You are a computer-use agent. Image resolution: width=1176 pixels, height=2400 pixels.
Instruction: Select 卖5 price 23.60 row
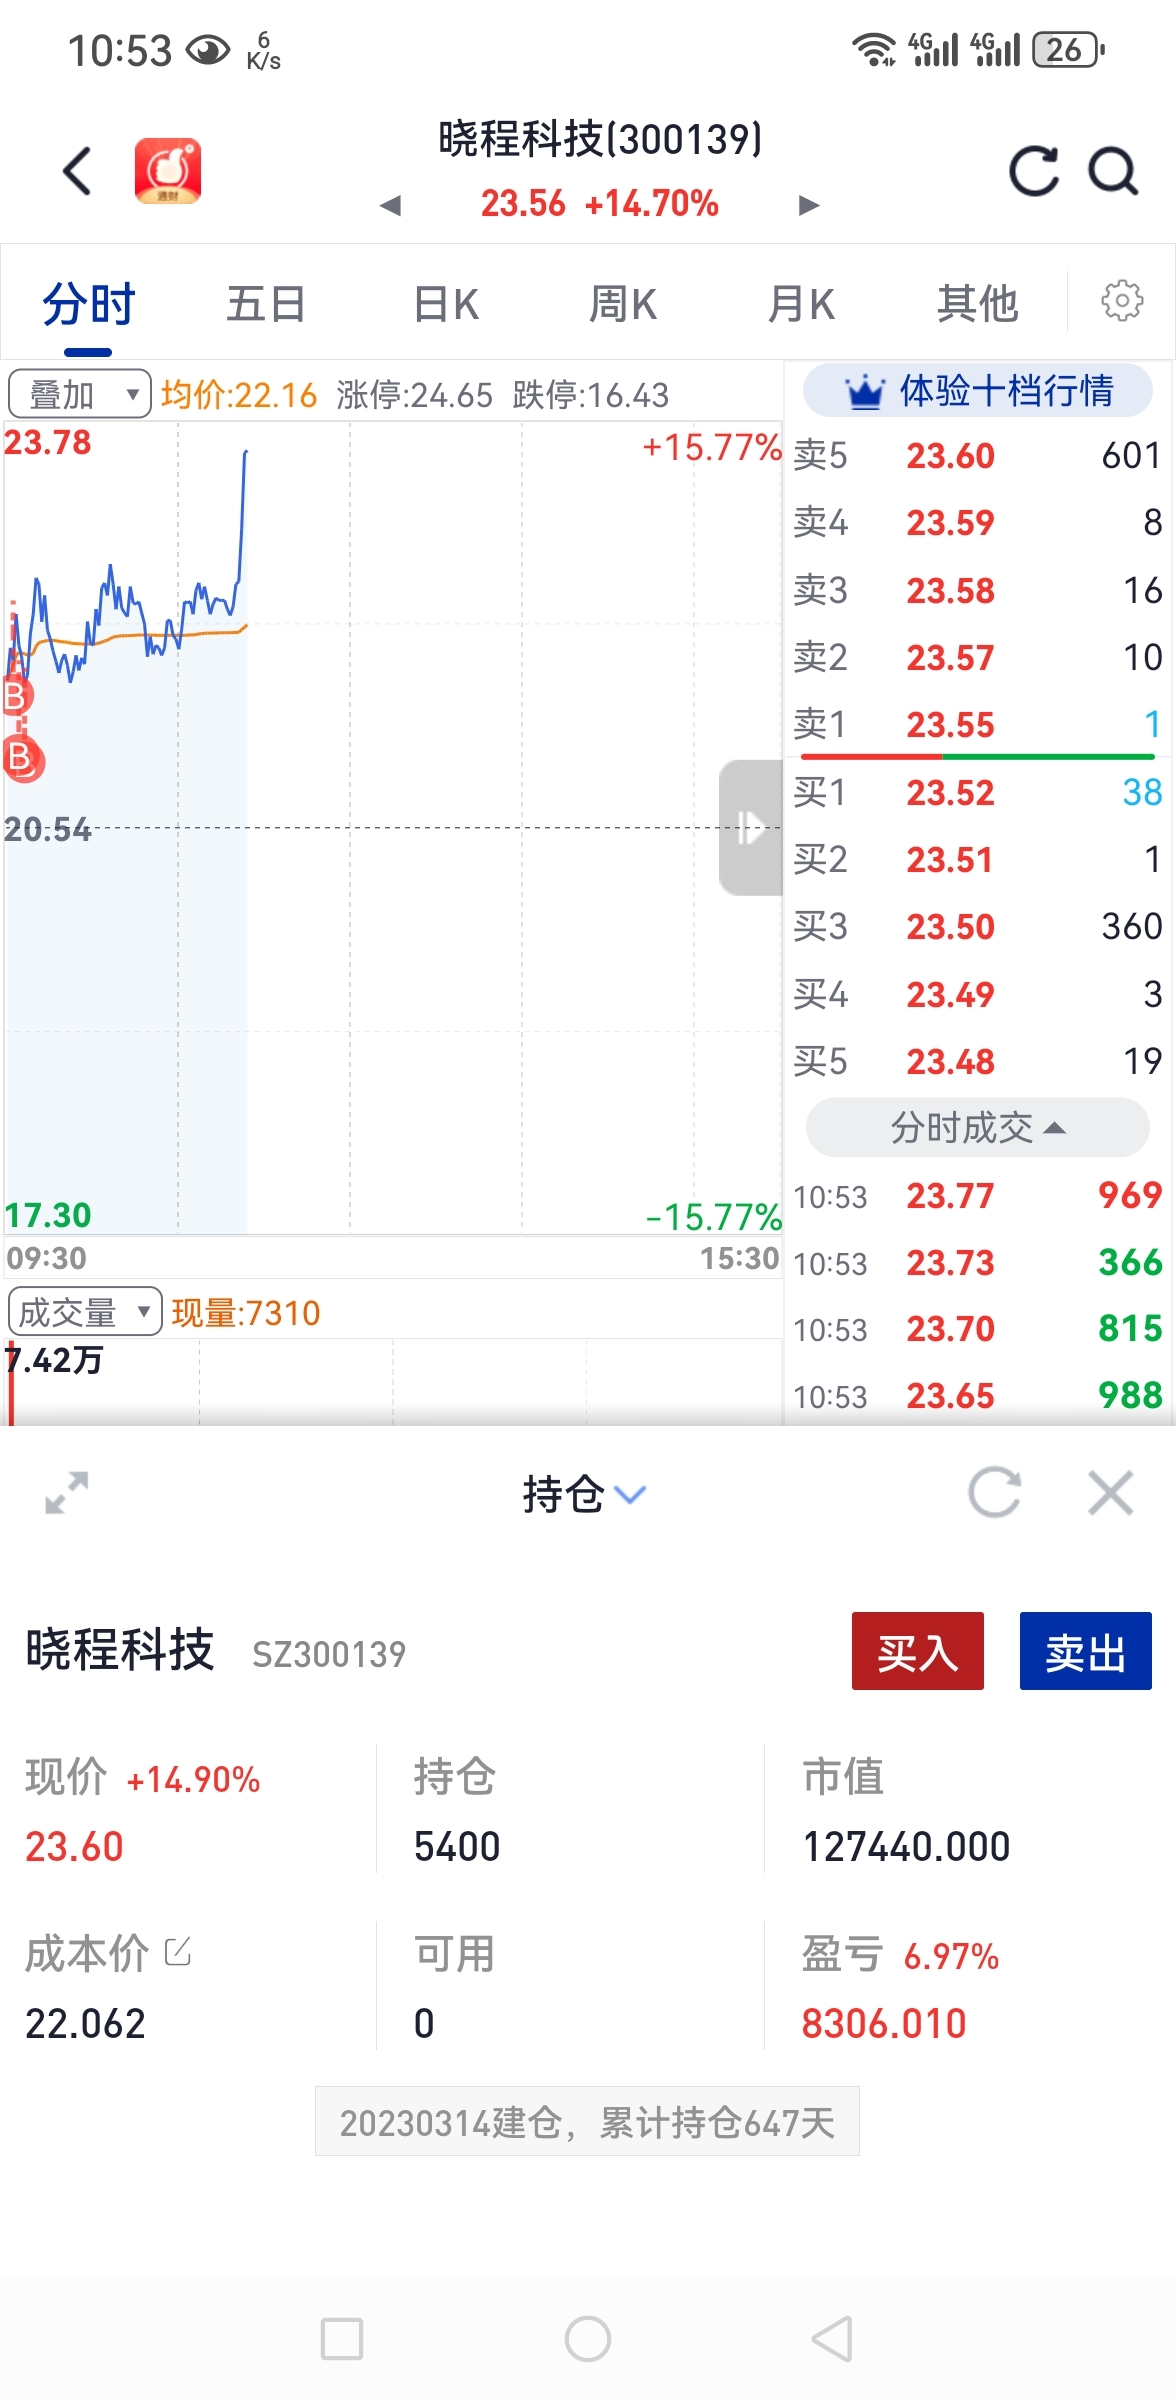[x=978, y=456]
